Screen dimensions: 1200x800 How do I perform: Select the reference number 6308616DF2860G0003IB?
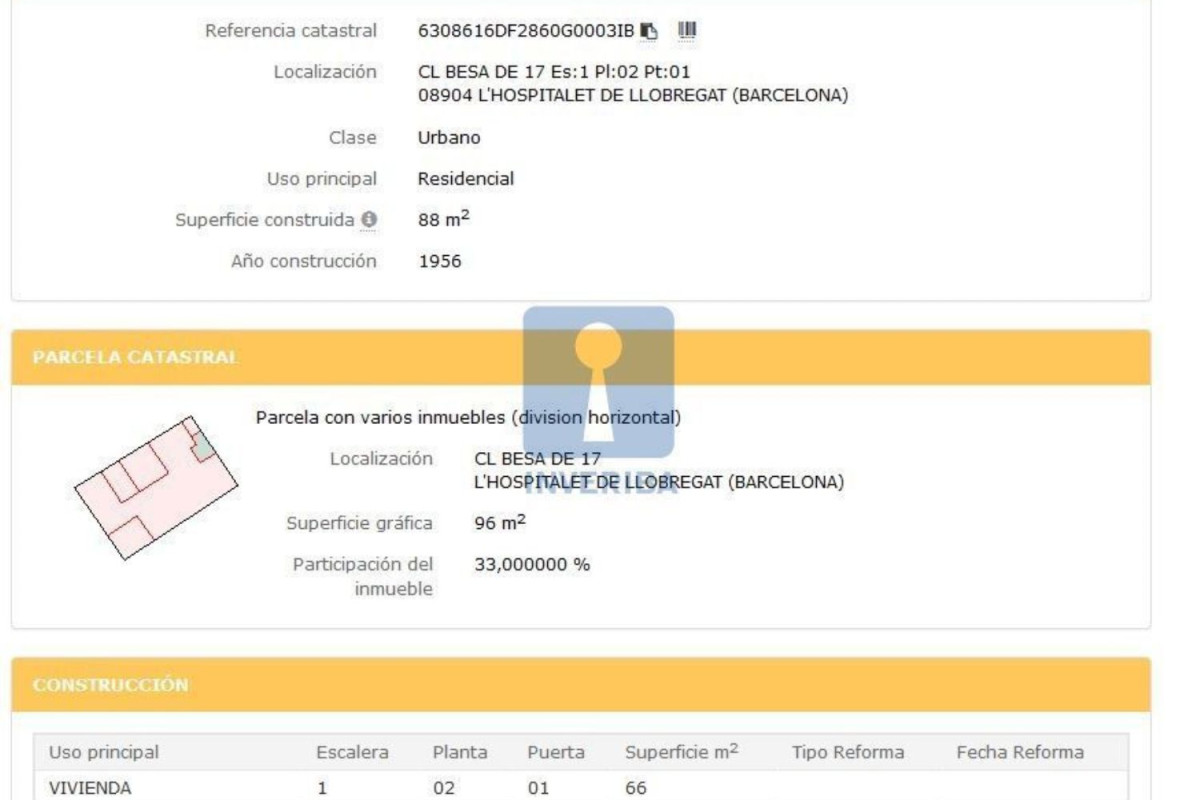pyautogui.click(x=526, y=31)
